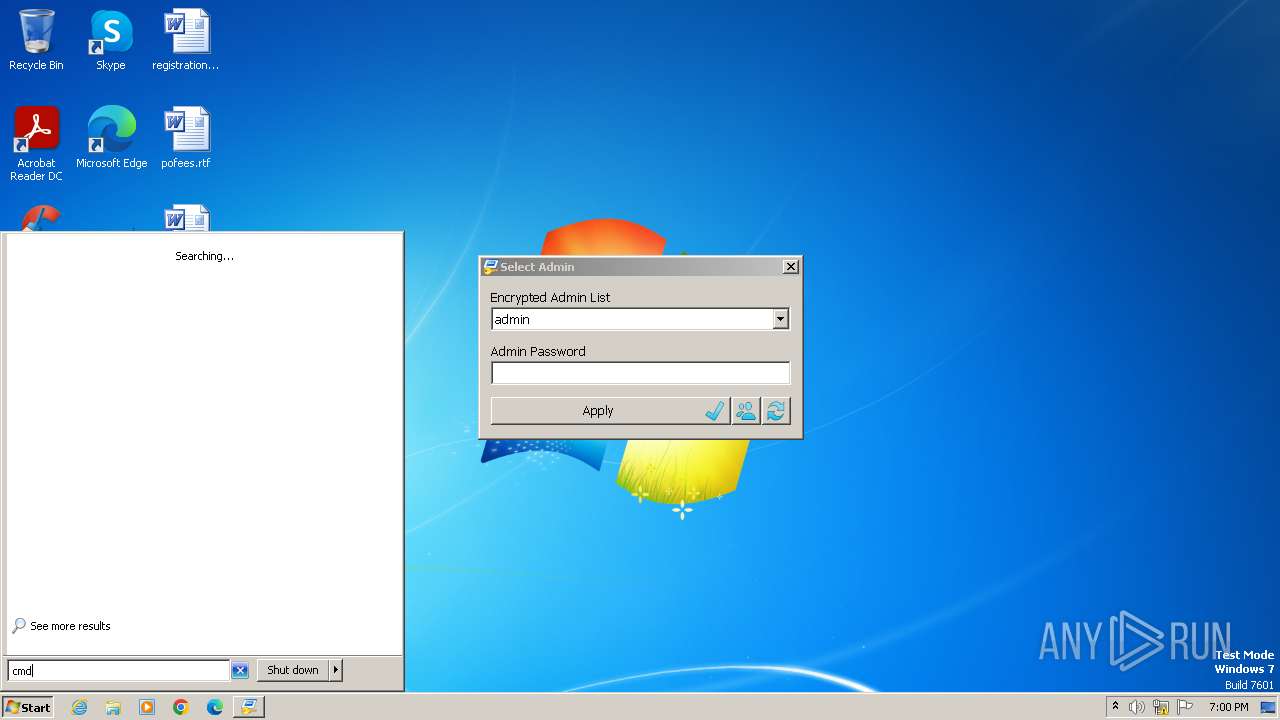This screenshot has height=720, width=1280.
Task: Focus the Admin Password input field
Action: [640, 373]
